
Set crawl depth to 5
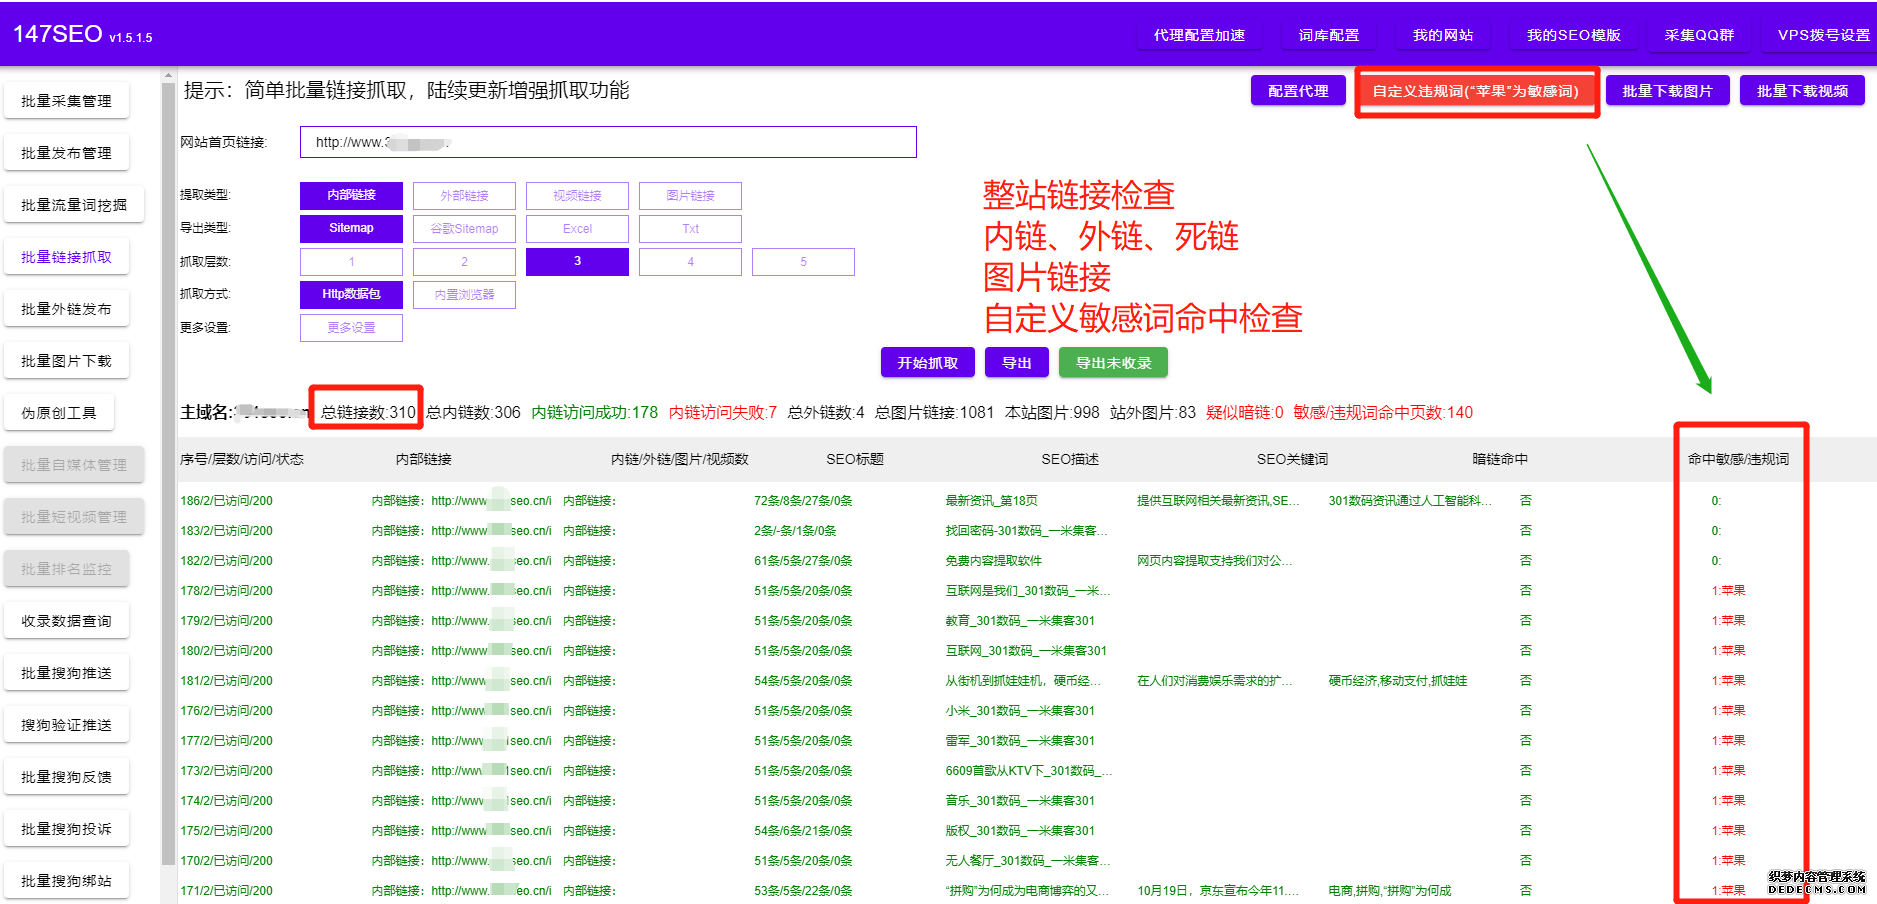pos(803,261)
